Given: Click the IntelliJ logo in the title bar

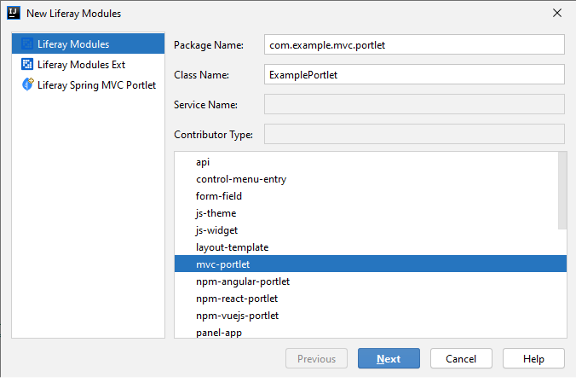Looking at the screenshot, I should coord(14,13).
